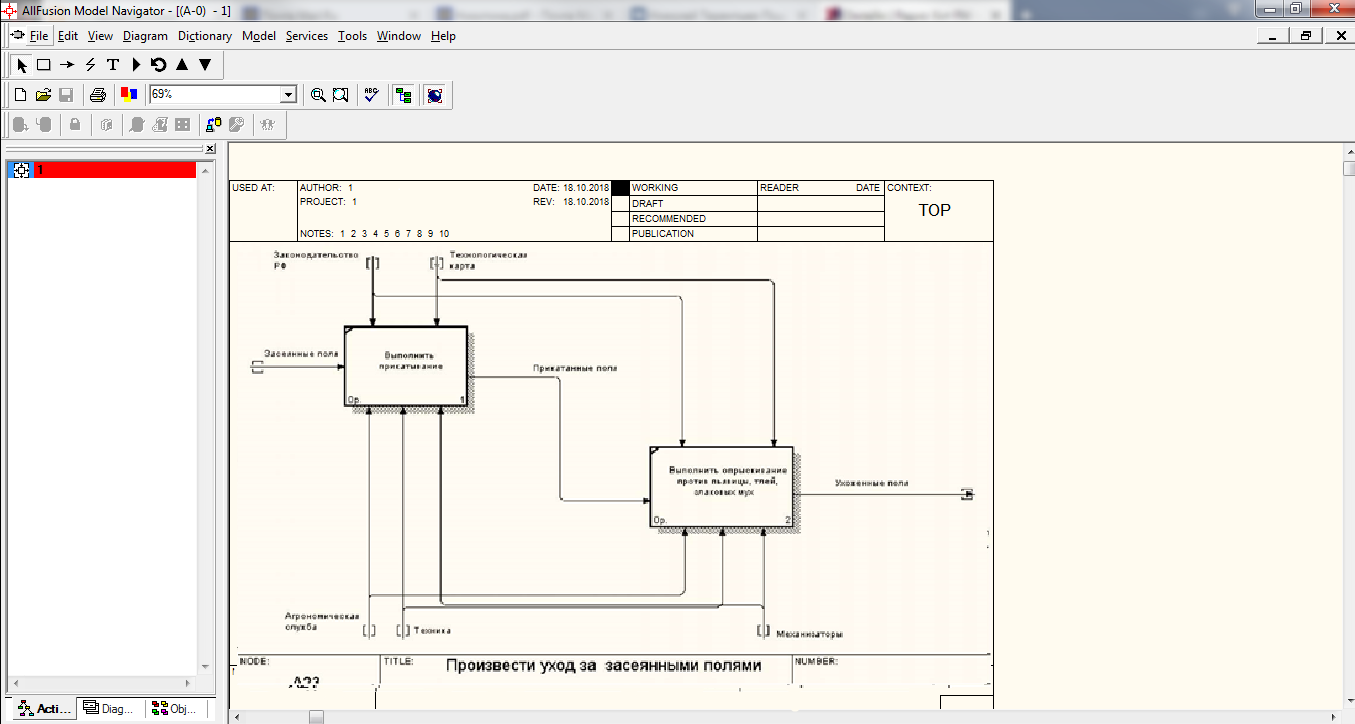This screenshot has height=724, width=1355.
Task: Open a model with the folder icon
Action: (43, 95)
